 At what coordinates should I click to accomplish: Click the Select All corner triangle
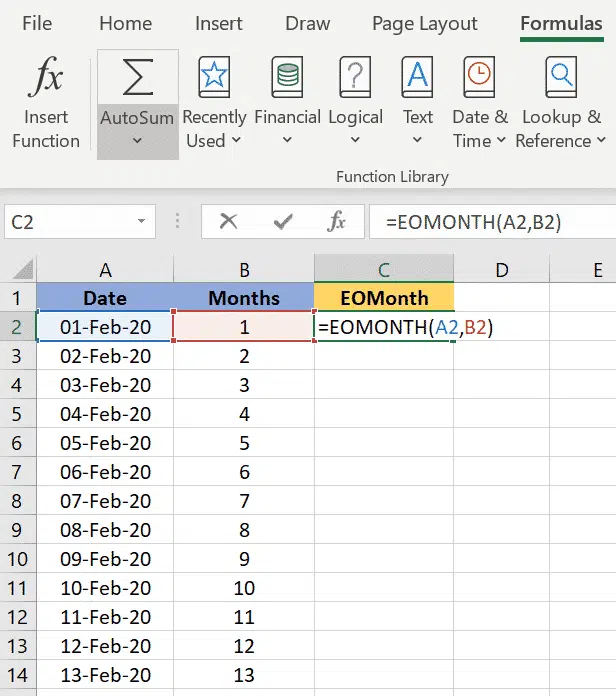tap(22, 269)
